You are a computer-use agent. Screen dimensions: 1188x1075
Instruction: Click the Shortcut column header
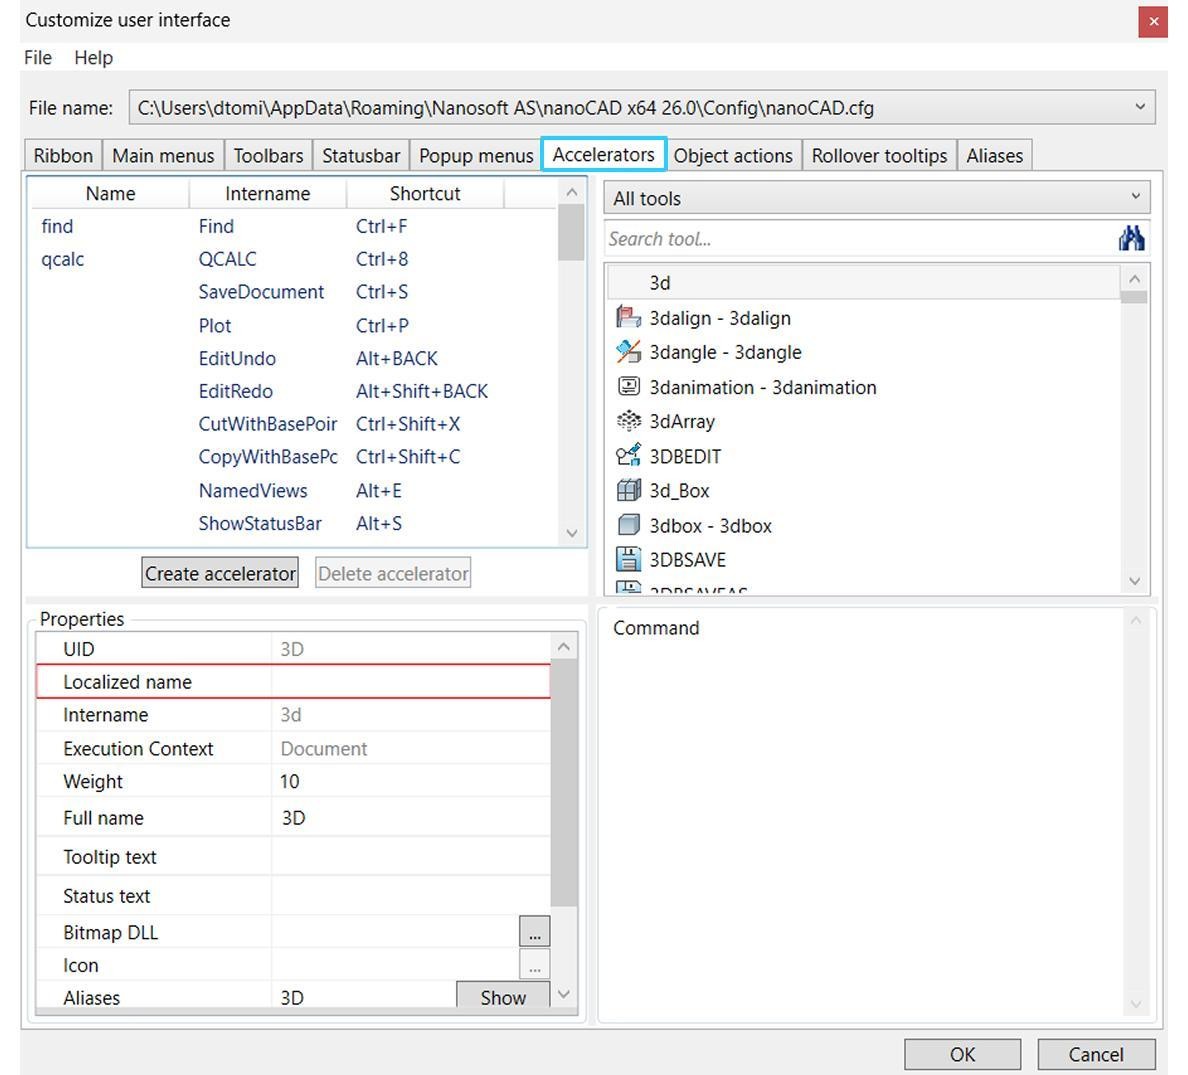click(x=424, y=193)
